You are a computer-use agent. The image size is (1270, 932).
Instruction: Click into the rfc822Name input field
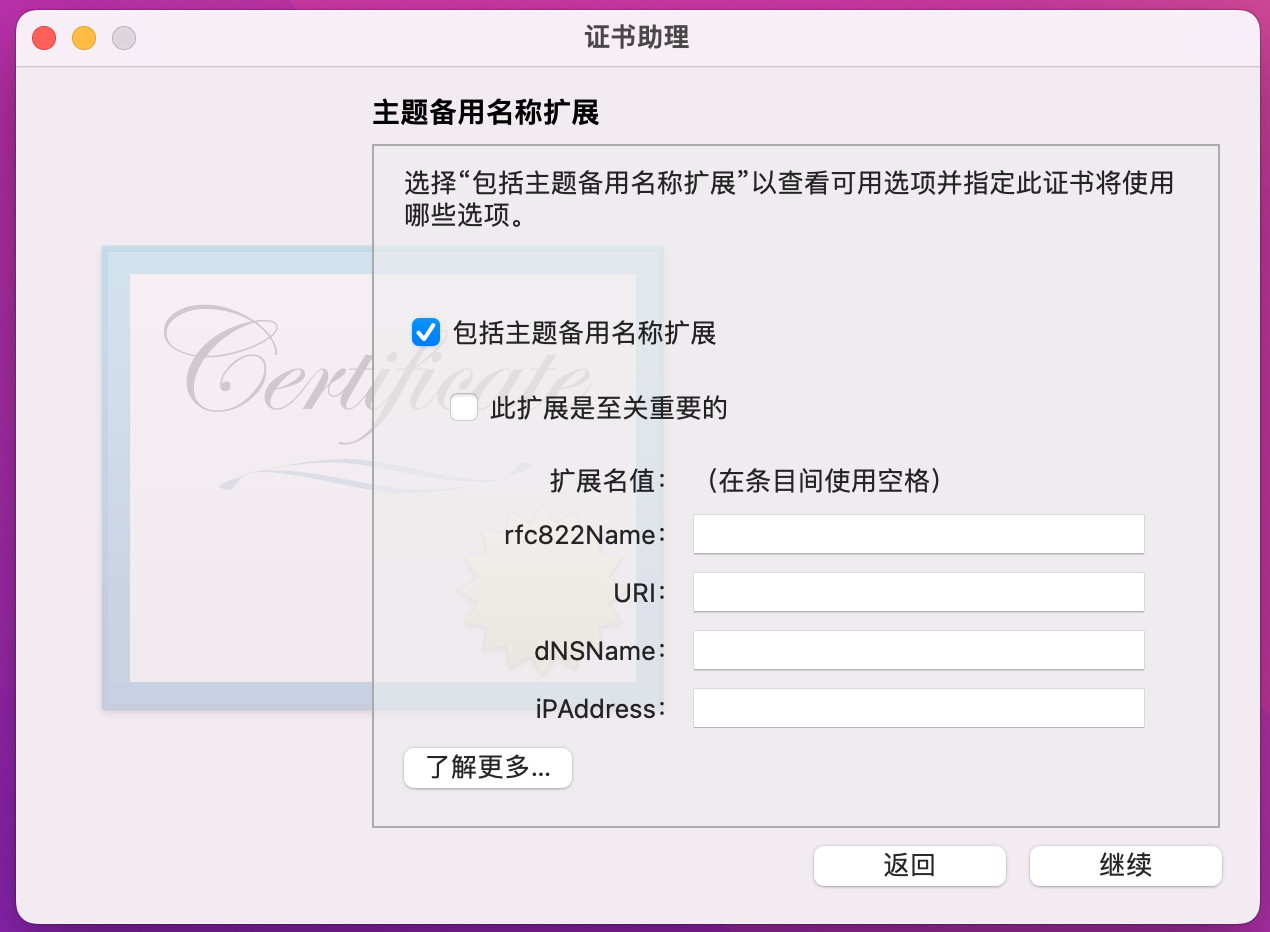click(x=918, y=535)
